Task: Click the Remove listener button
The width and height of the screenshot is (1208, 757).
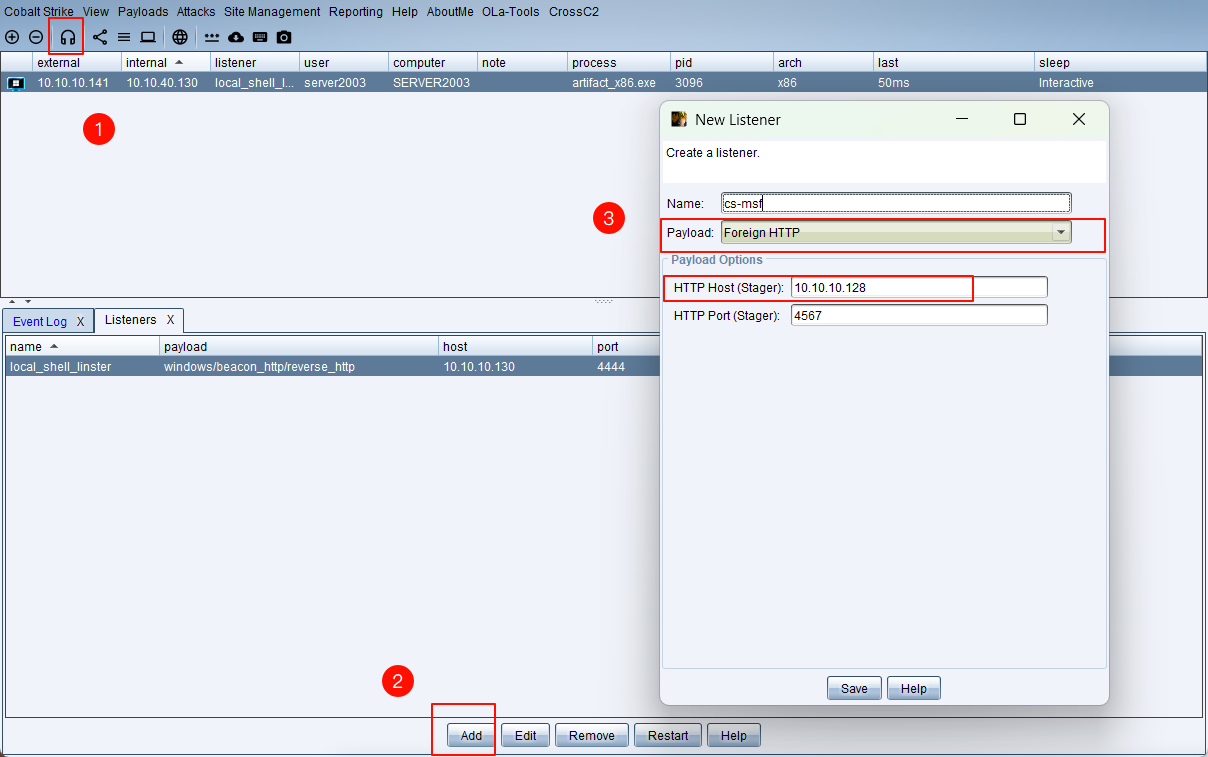Action: click(592, 735)
